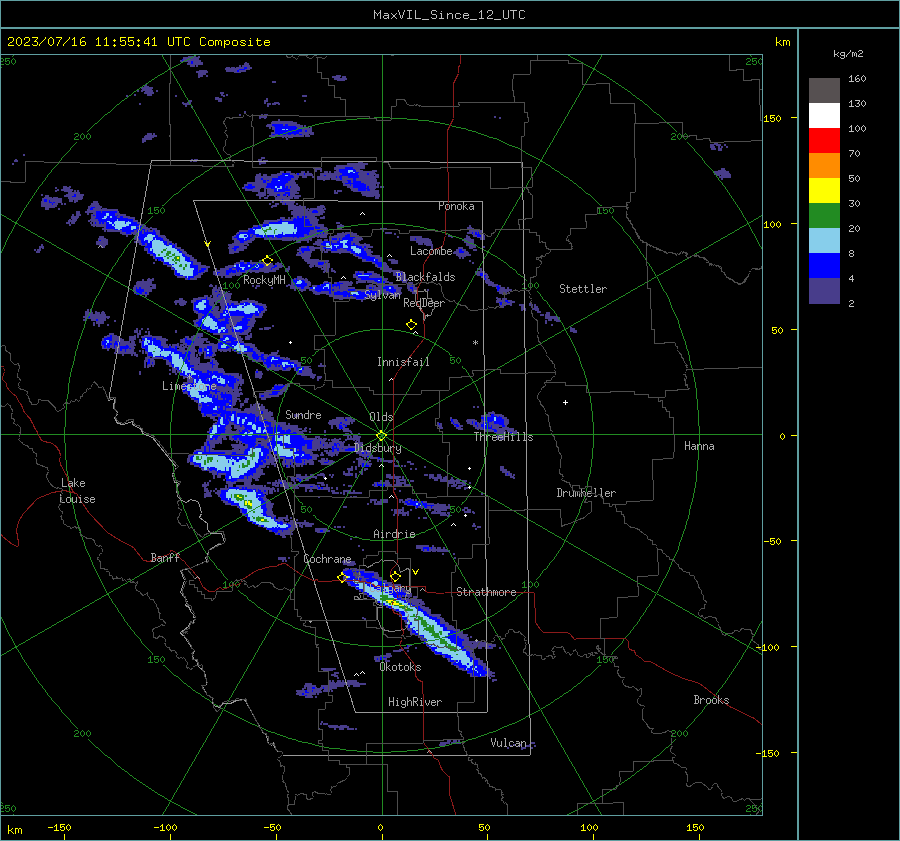The height and width of the screenshot is (841, 900).
Task: Pick the green 30 legend swatch
Action: point(824,215)
